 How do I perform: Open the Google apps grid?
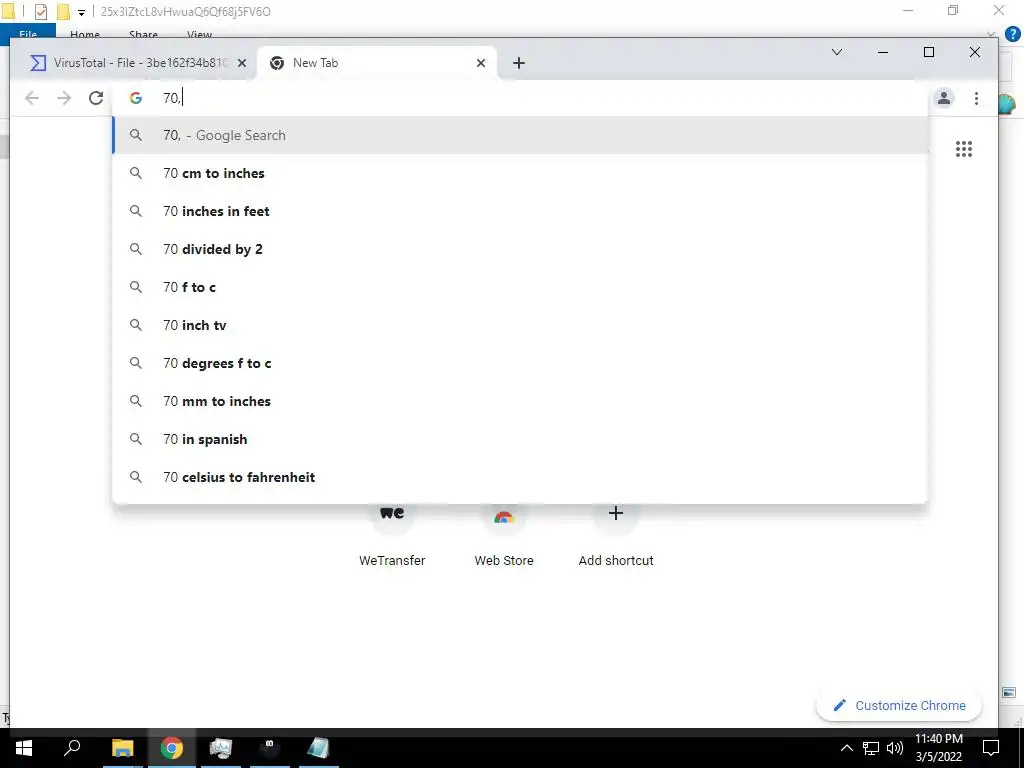point(964,149)
